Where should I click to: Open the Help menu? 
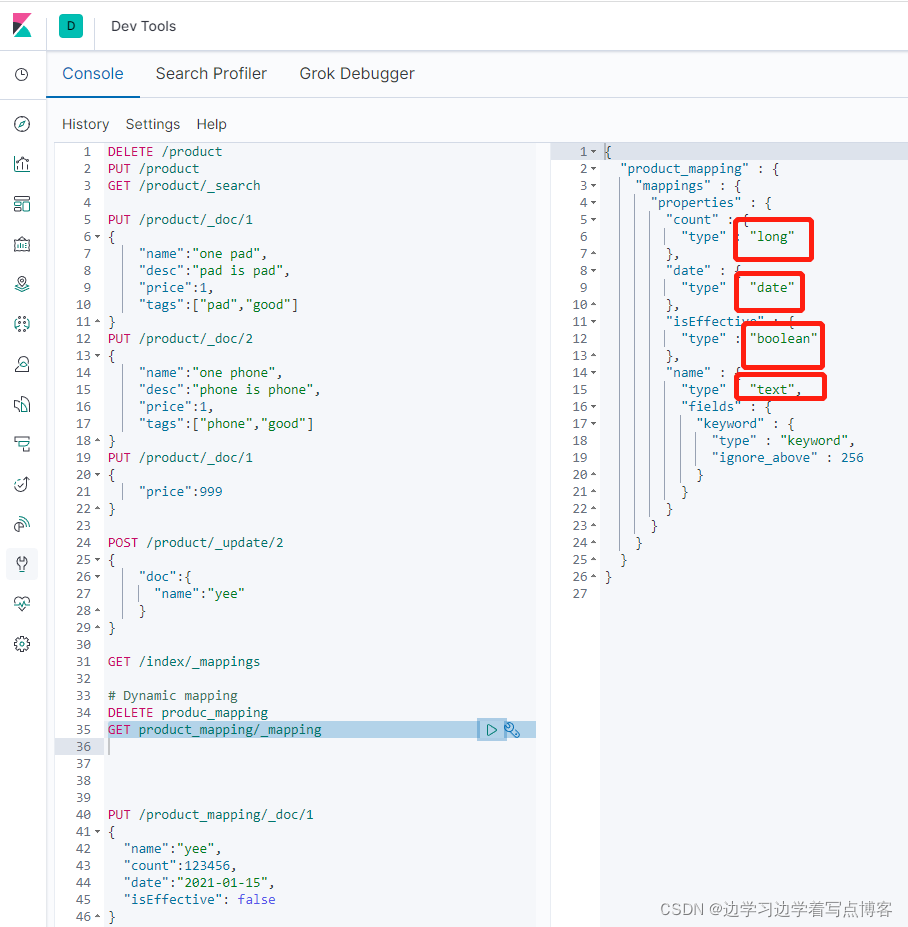click(x=211, y=124)
